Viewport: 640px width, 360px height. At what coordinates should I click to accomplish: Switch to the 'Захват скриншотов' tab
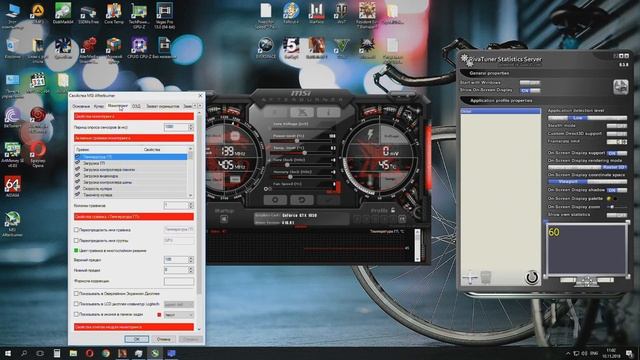tap(162, 106)
